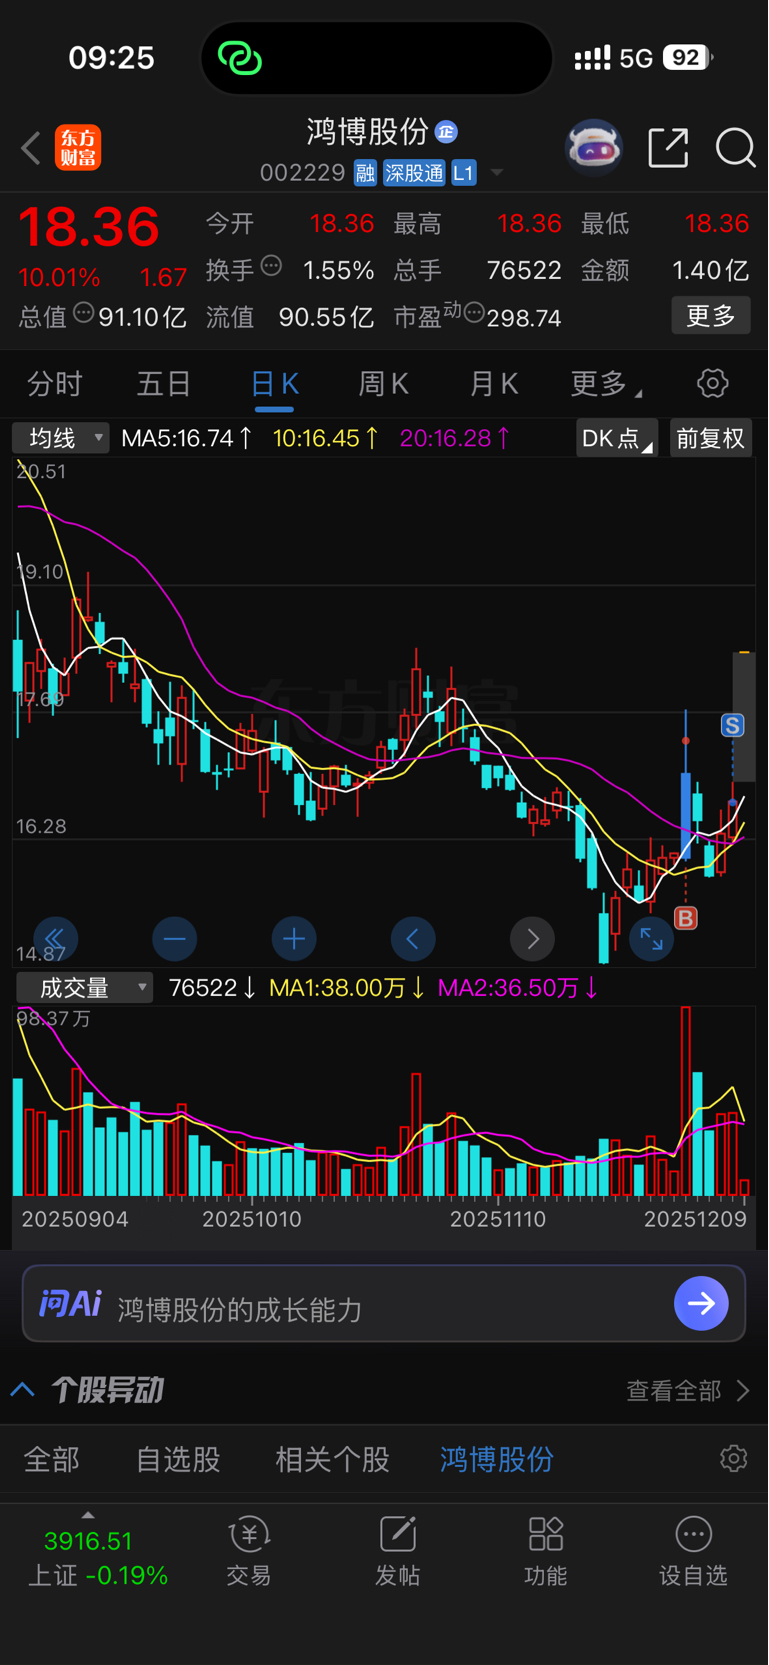
Task: Tap the 更多 quote details button
Action: pyautogui.click(x=711, y=316)
